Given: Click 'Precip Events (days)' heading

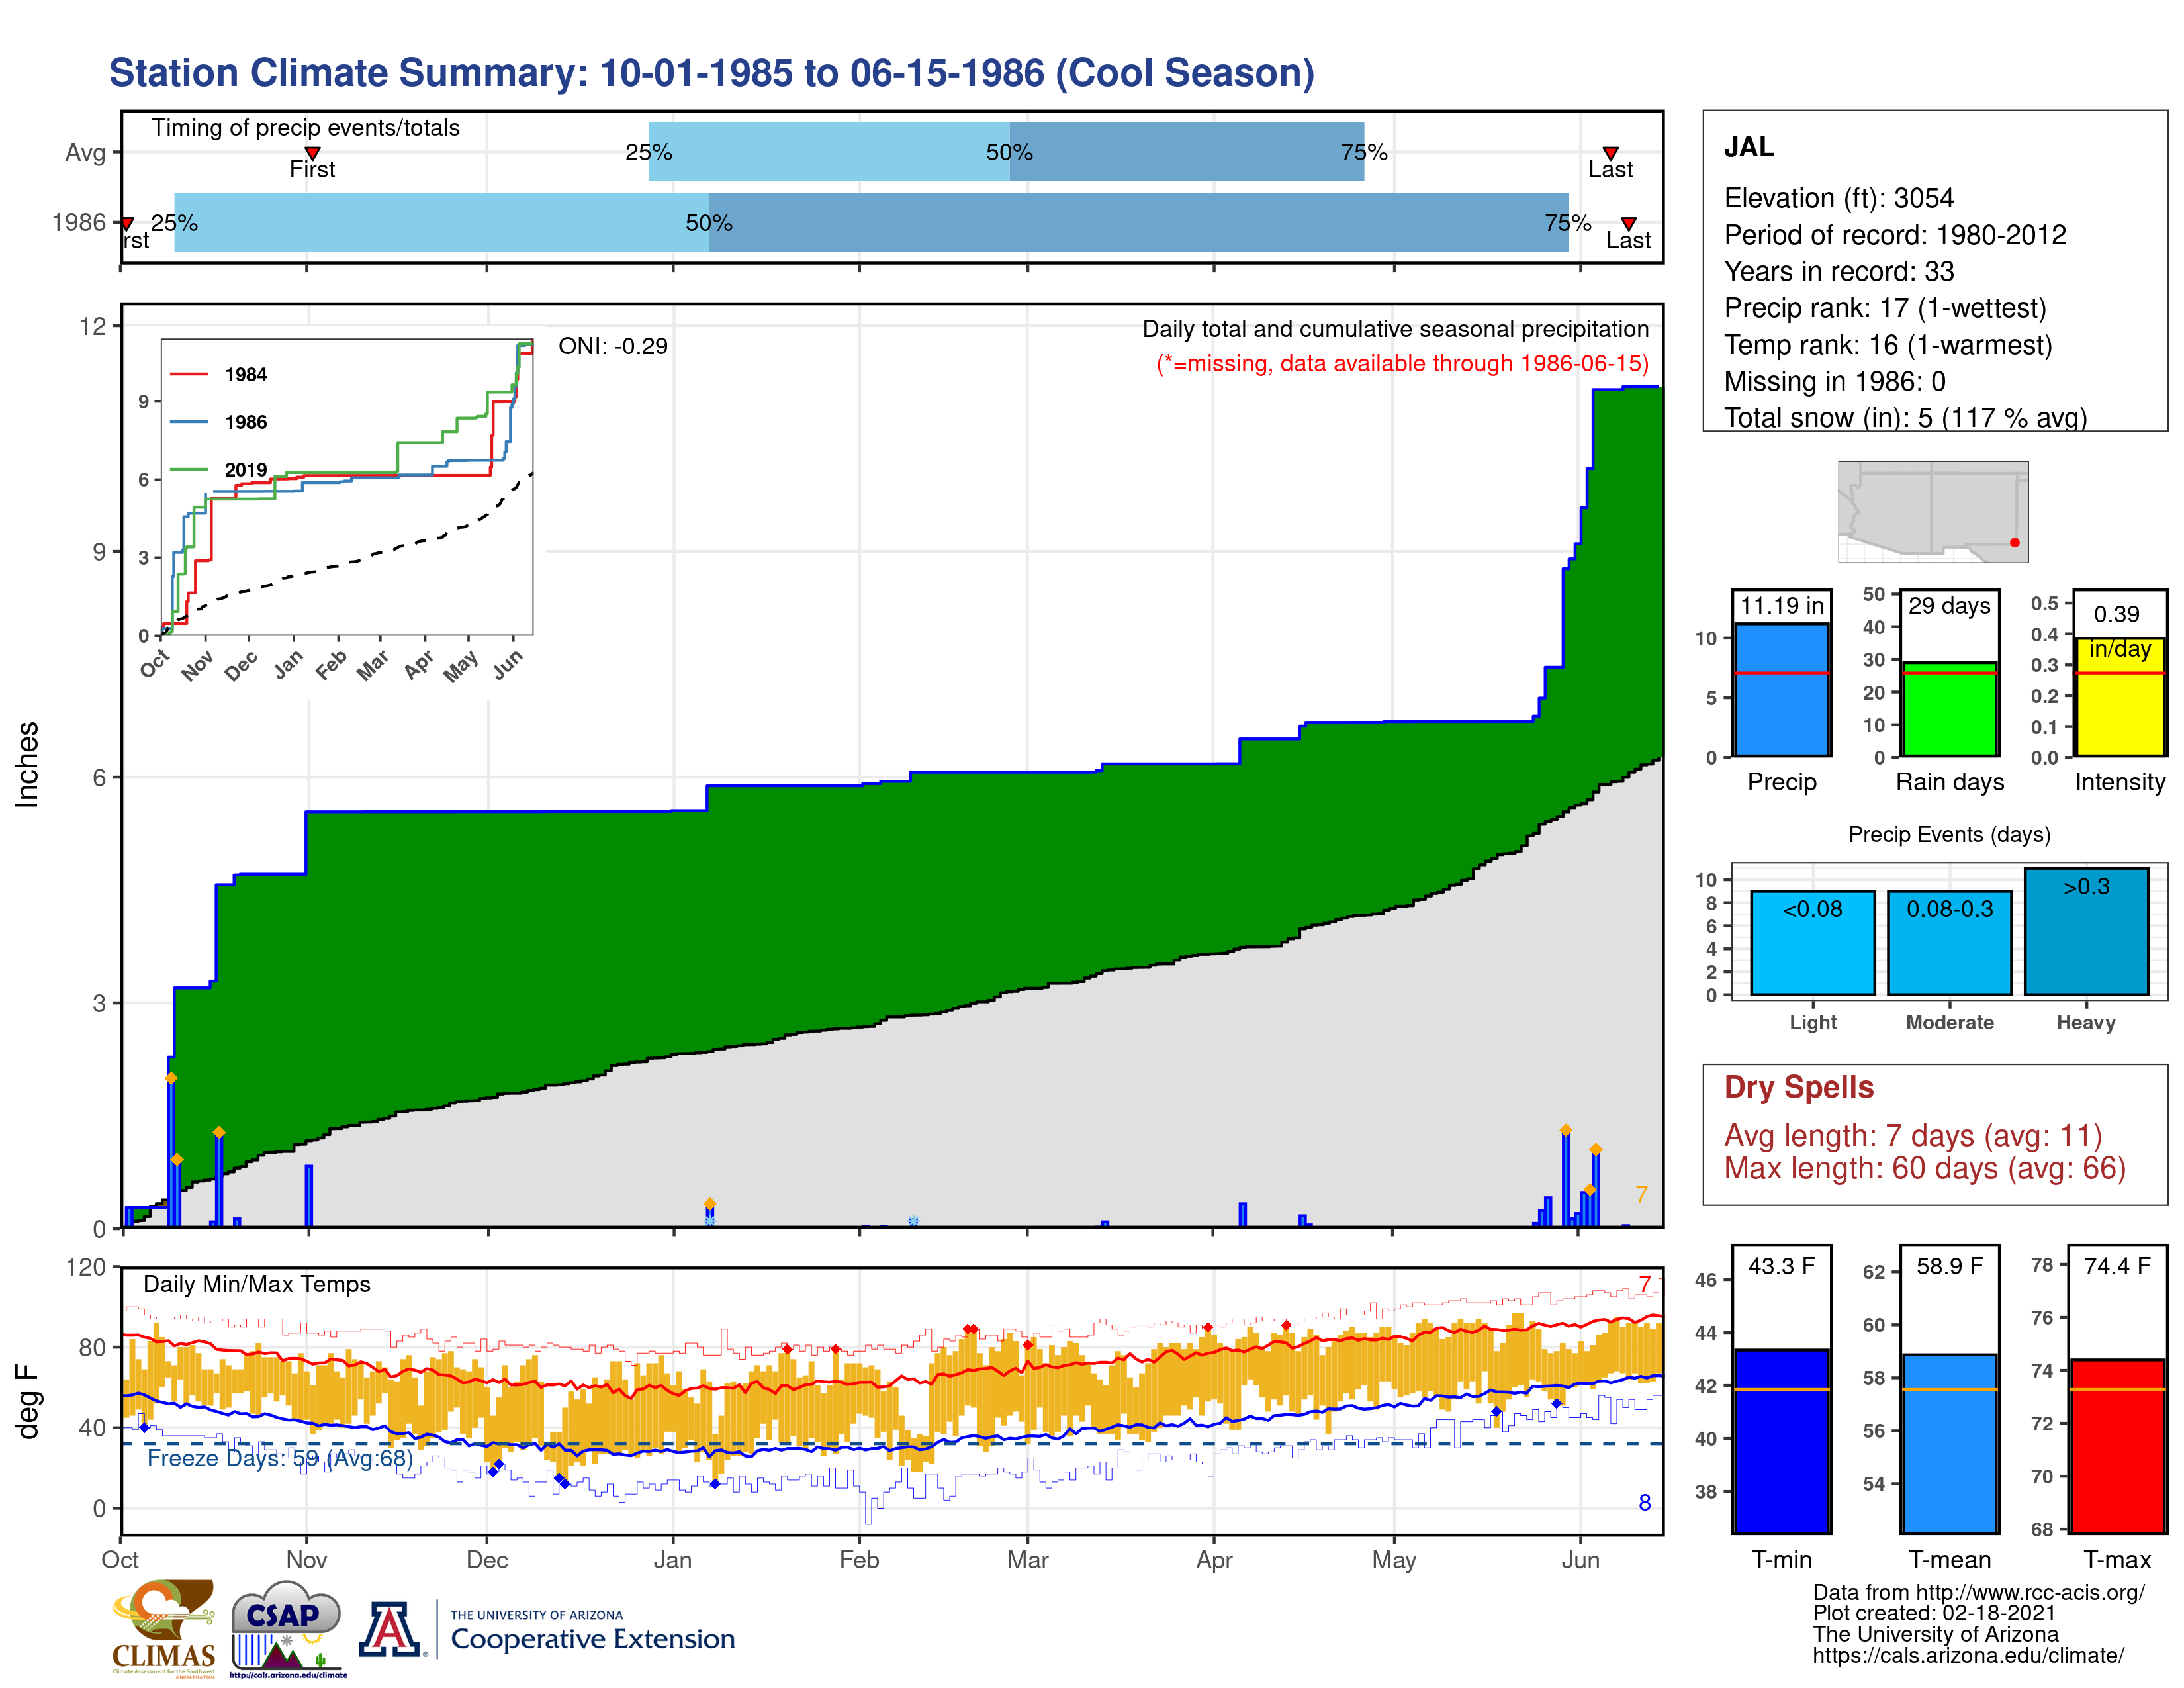Looking at the screenshot, I should click(1949, 834).
